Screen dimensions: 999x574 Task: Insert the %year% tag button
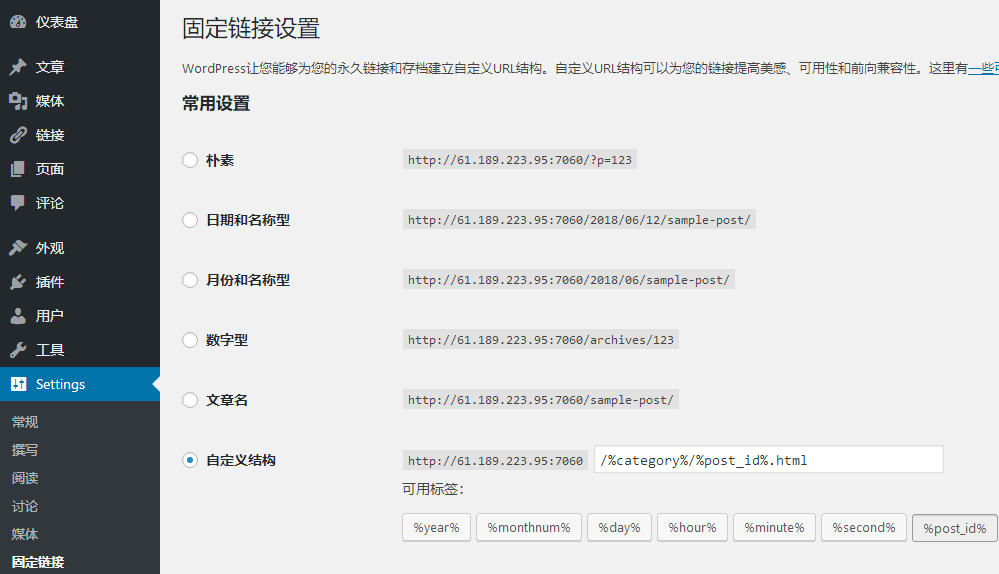435,528
